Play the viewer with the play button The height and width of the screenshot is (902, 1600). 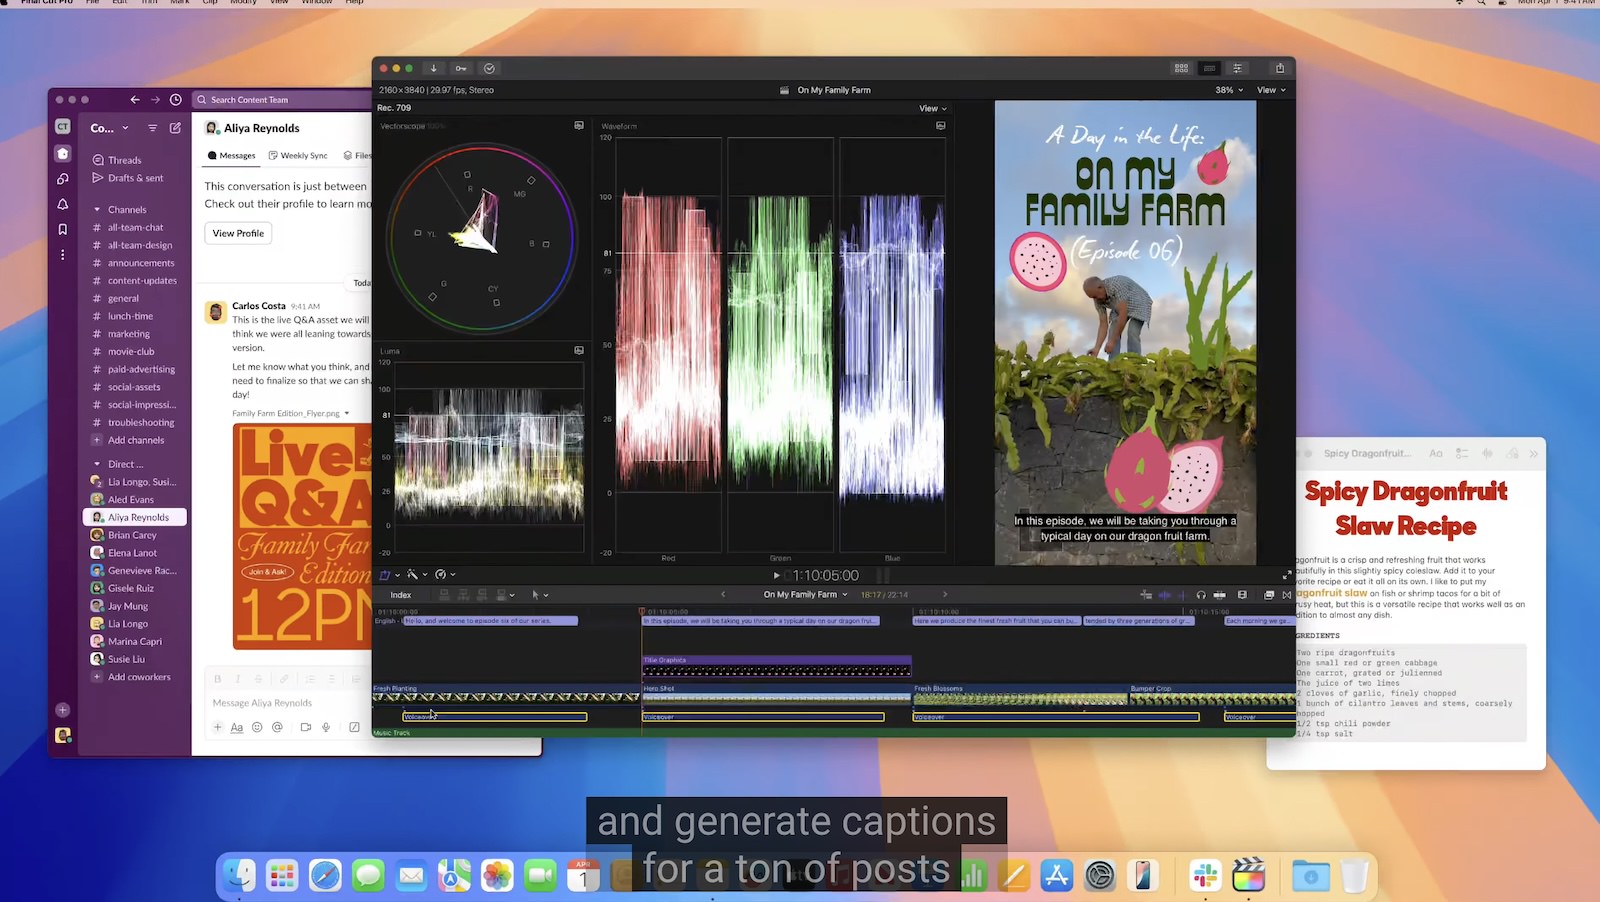click(x=776, y=575)
